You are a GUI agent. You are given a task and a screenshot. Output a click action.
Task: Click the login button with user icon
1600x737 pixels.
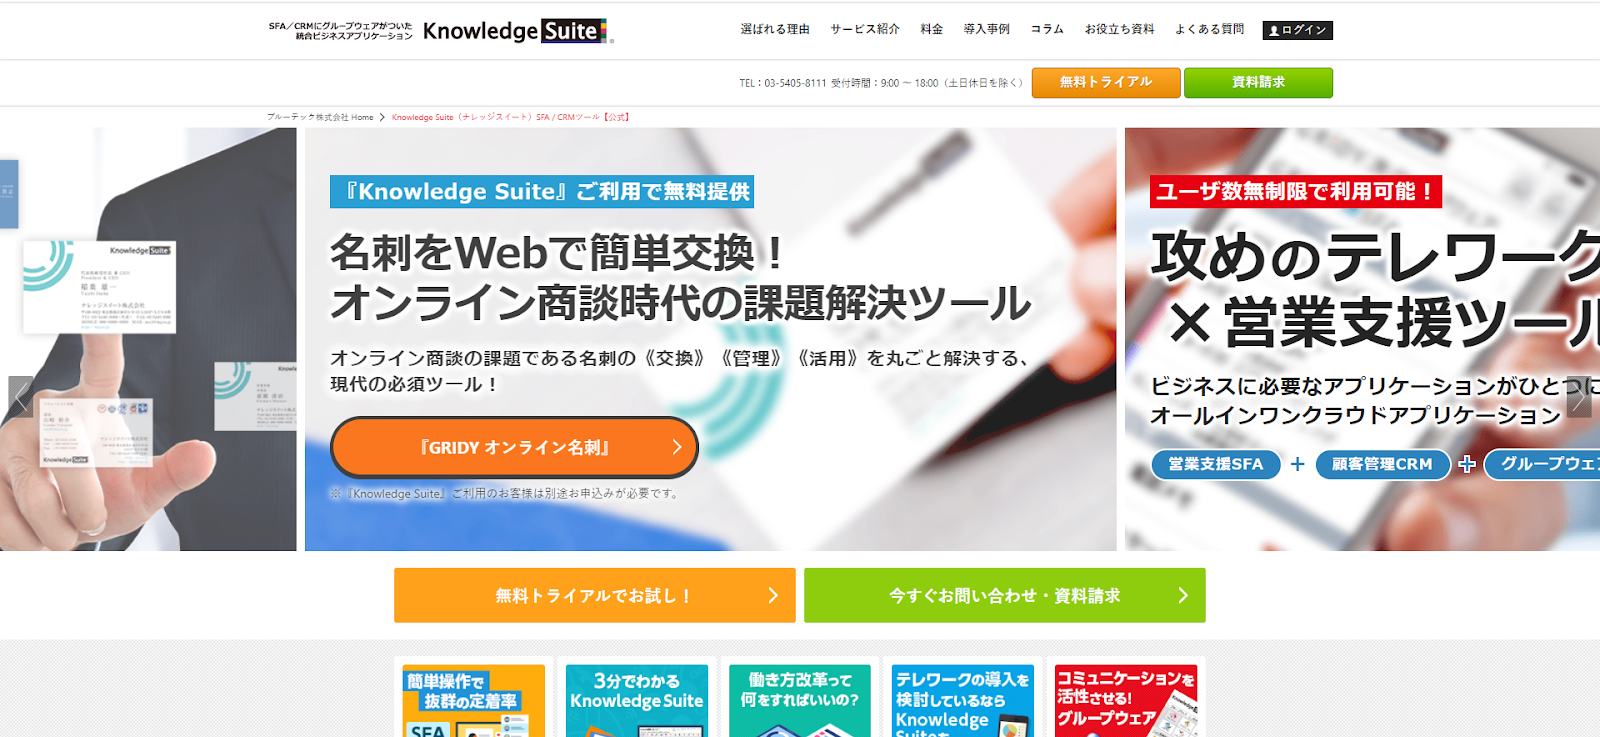click(1297, 30)
